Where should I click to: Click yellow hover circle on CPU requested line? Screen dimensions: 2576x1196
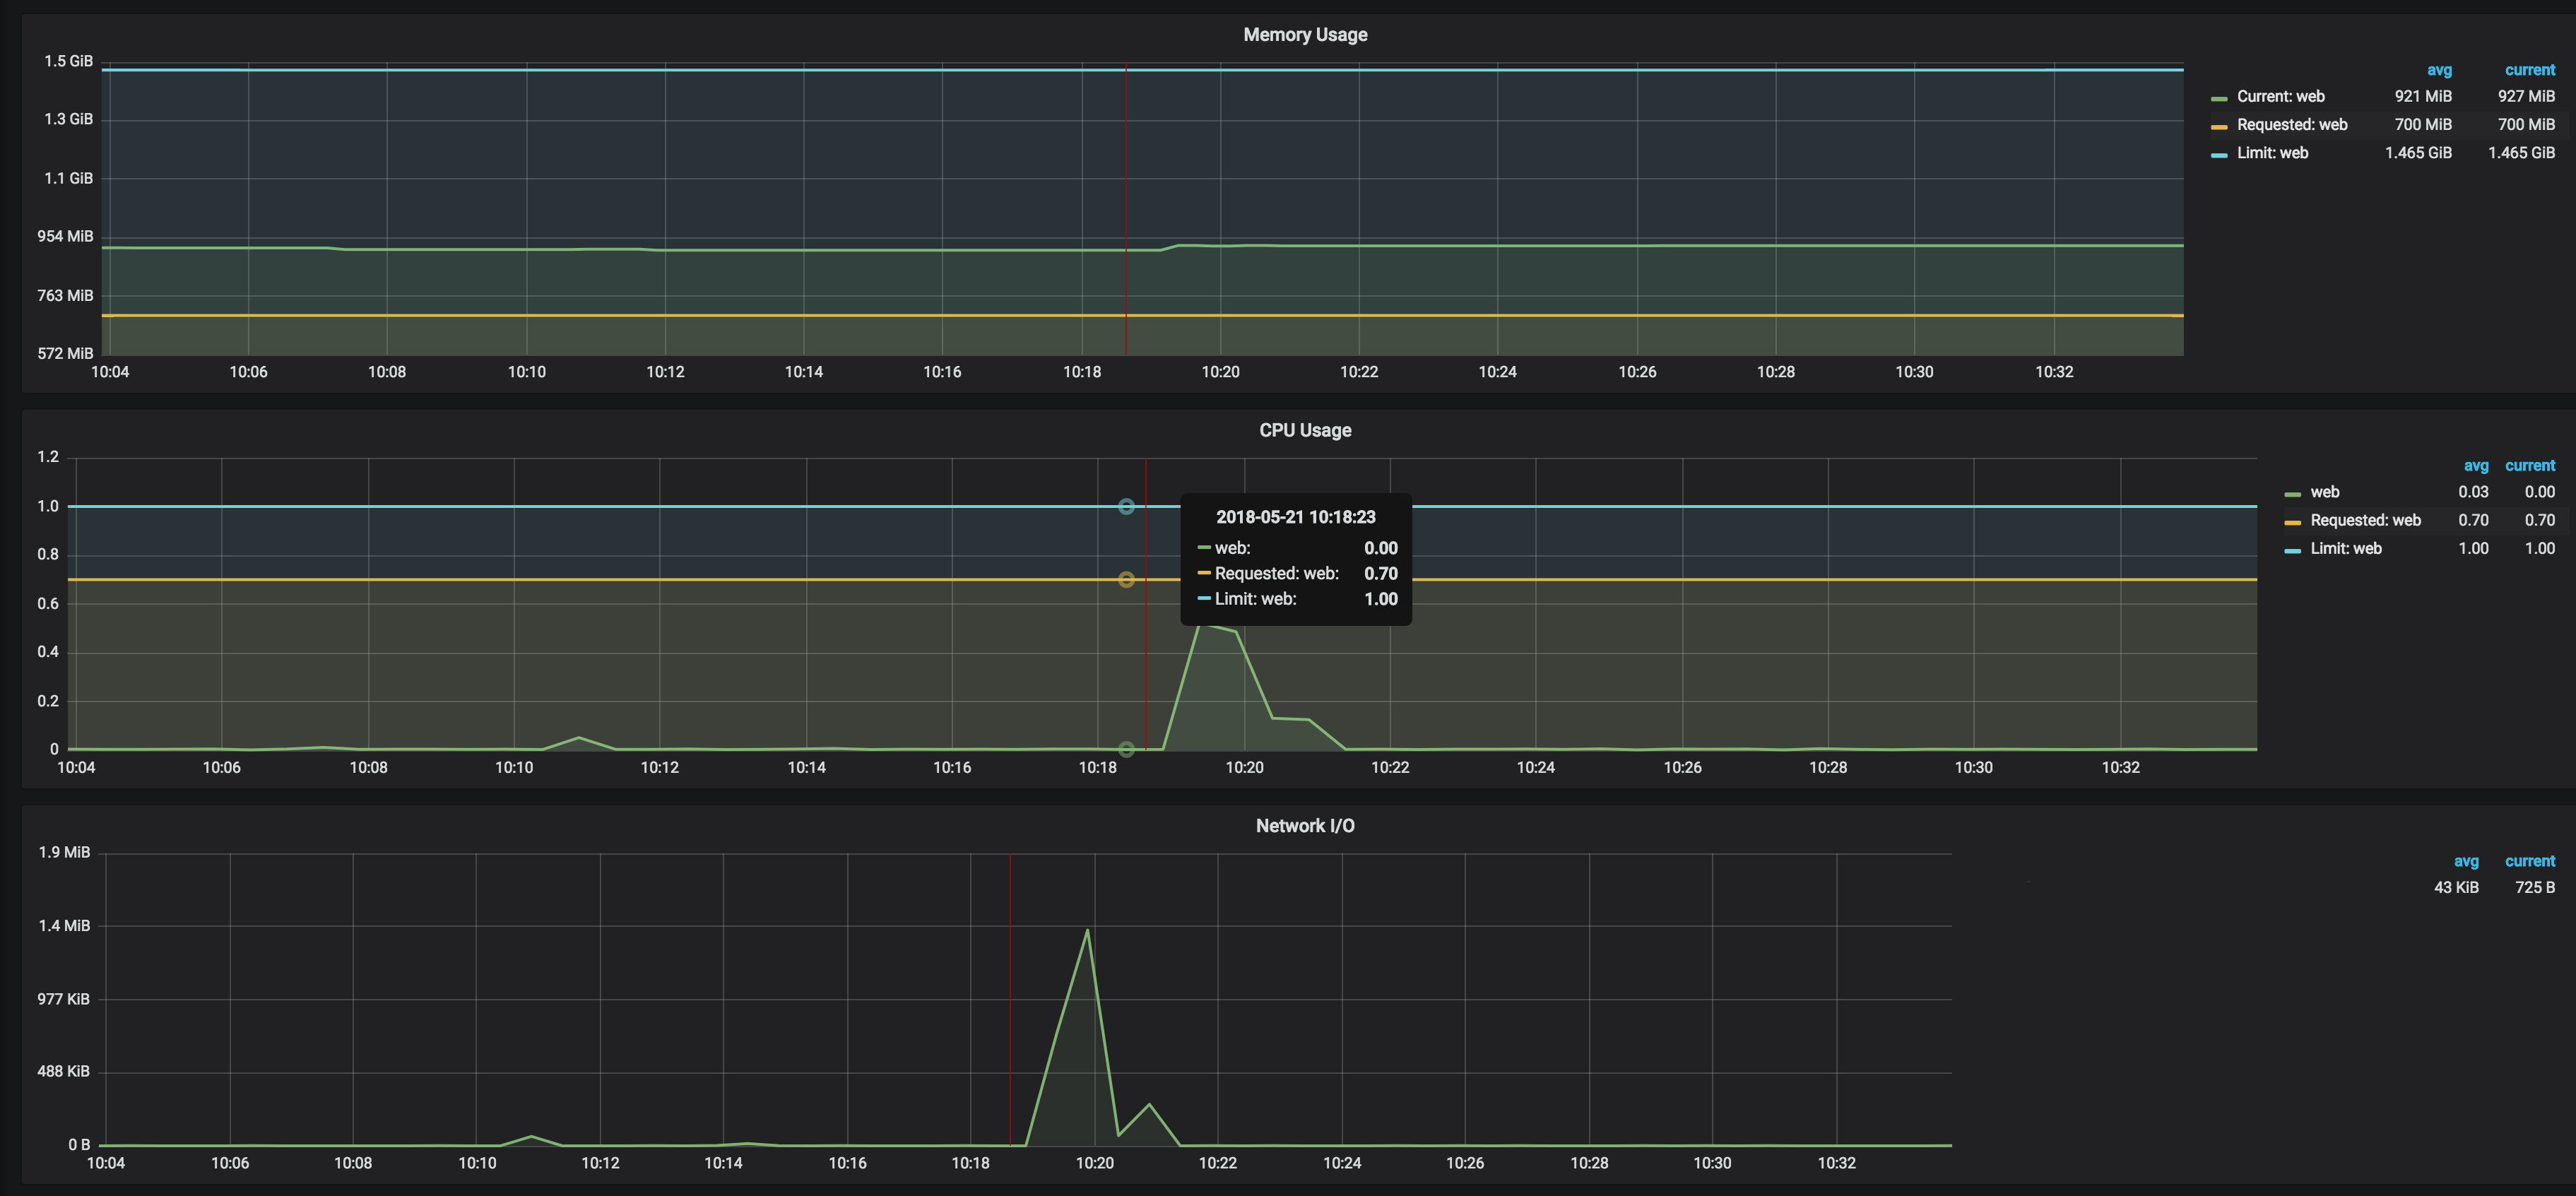1126,580
